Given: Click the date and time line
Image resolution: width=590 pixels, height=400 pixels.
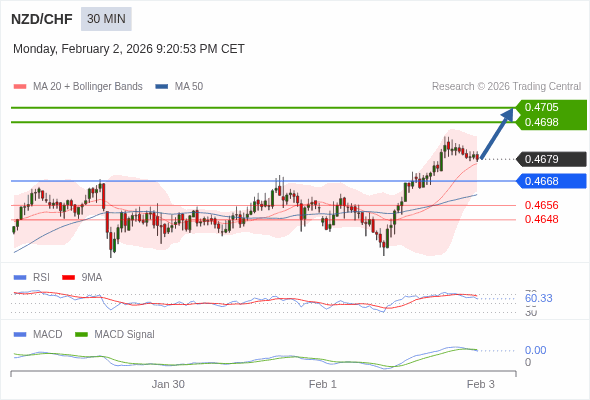Looking at the screenshot, I should [x=129, y=49].
